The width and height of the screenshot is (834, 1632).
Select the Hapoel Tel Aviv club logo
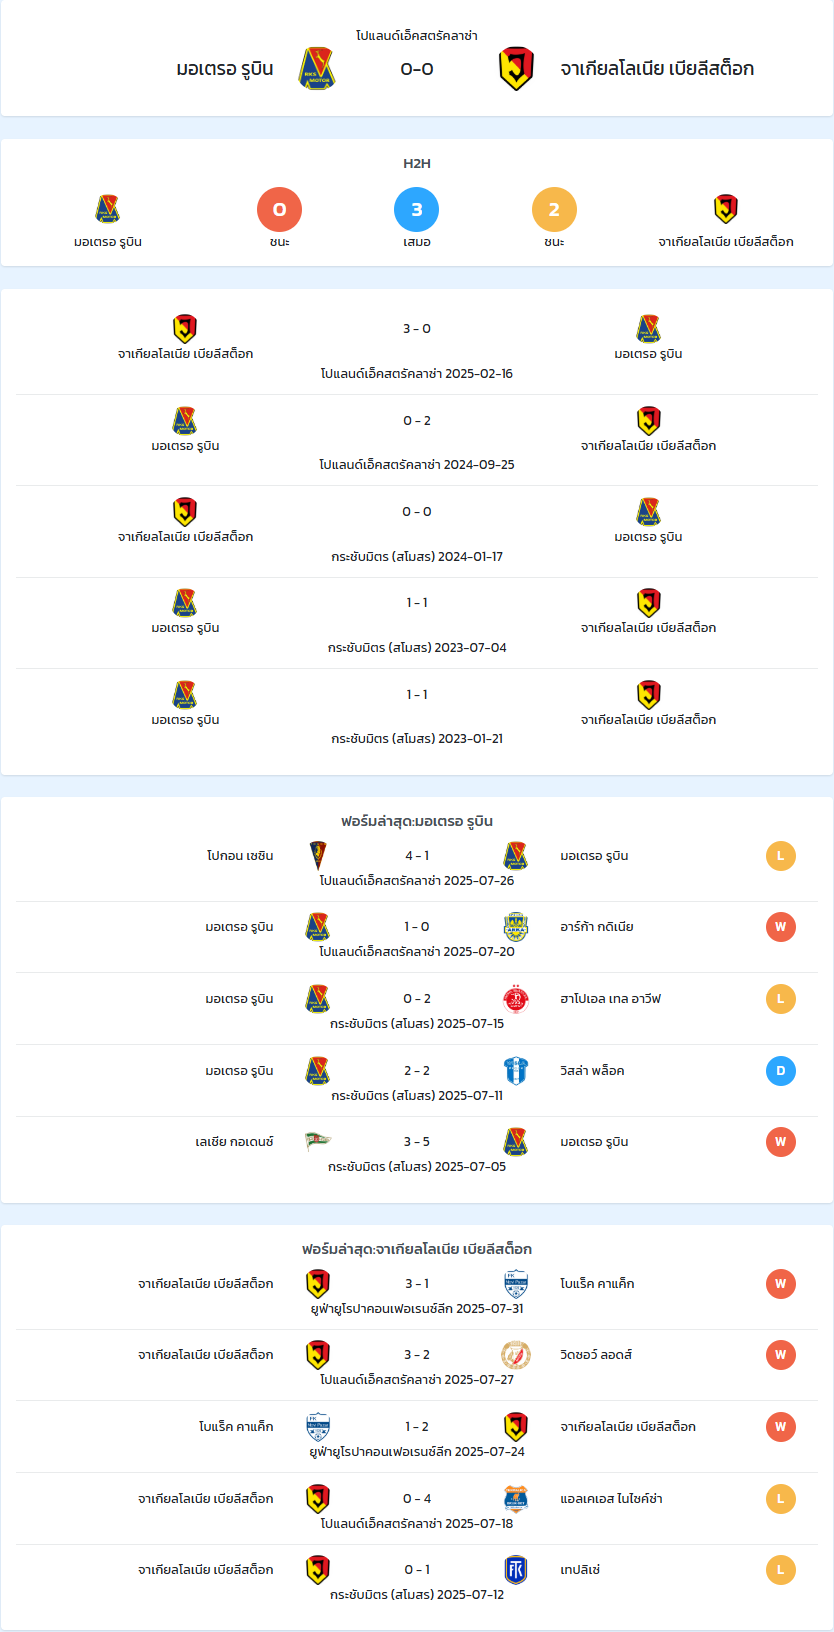516,999
